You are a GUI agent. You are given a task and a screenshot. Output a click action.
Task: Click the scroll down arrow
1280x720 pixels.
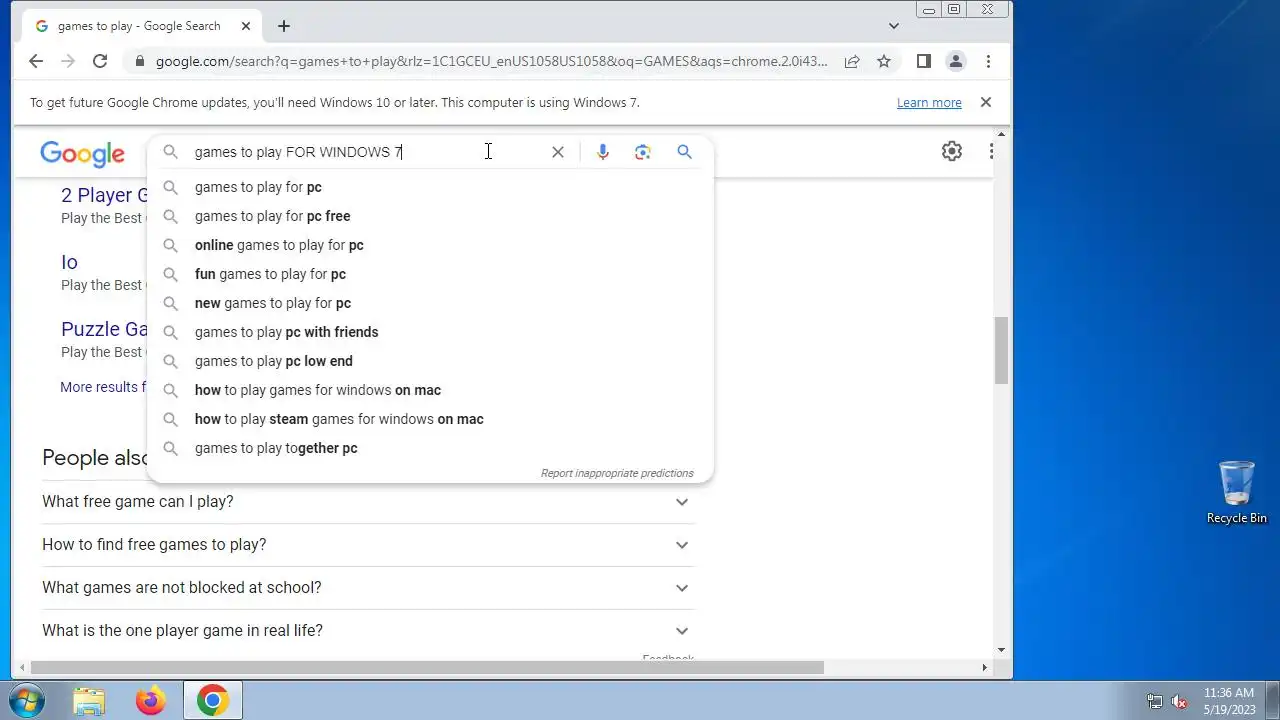tap(1002, 649)
